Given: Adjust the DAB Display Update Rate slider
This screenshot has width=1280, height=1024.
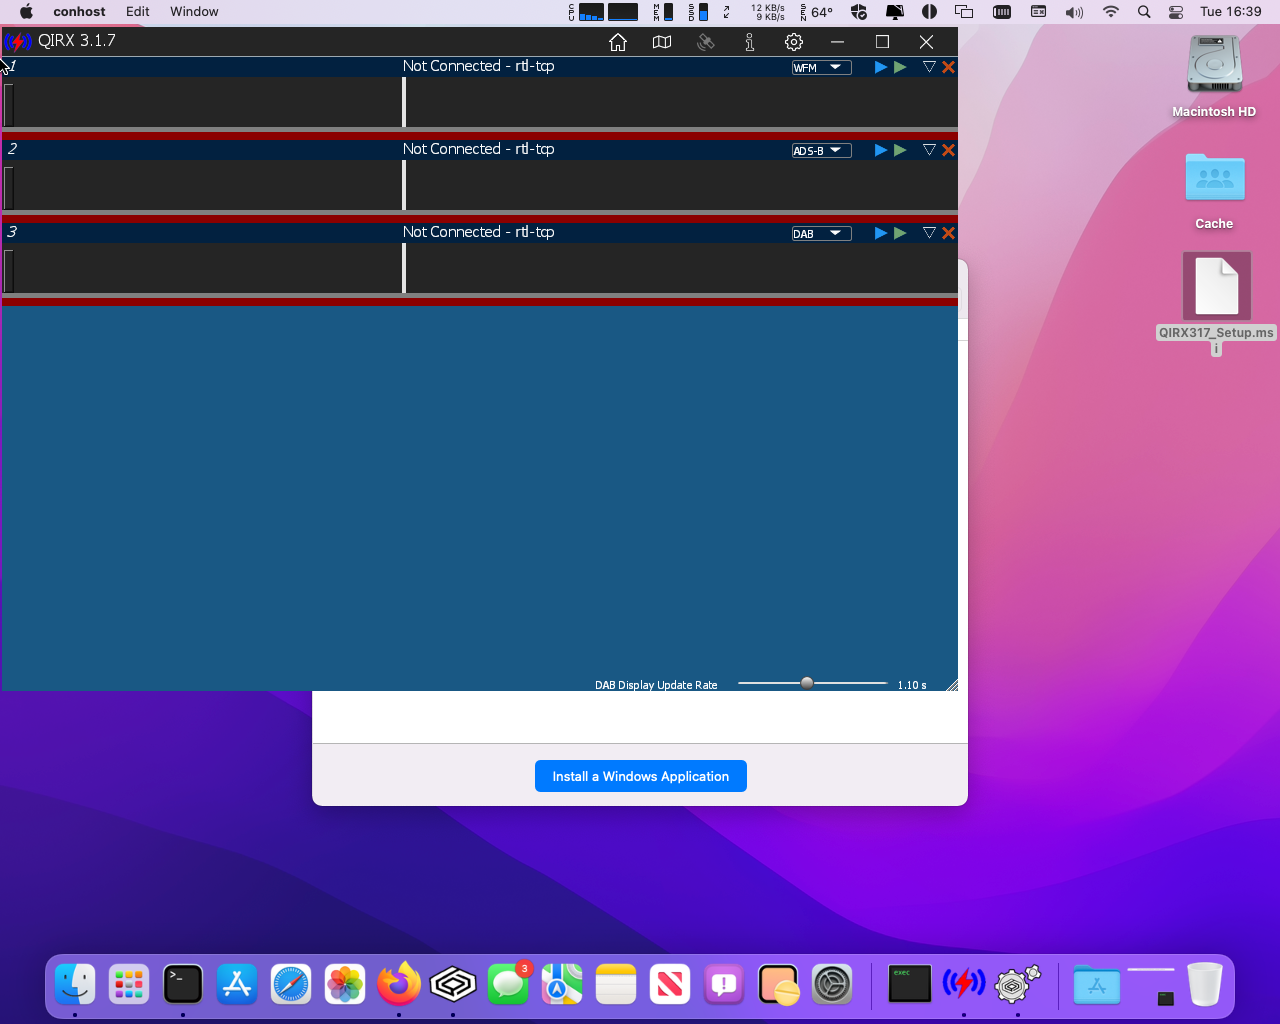Looking at the screenshot, I should (807, 683).
